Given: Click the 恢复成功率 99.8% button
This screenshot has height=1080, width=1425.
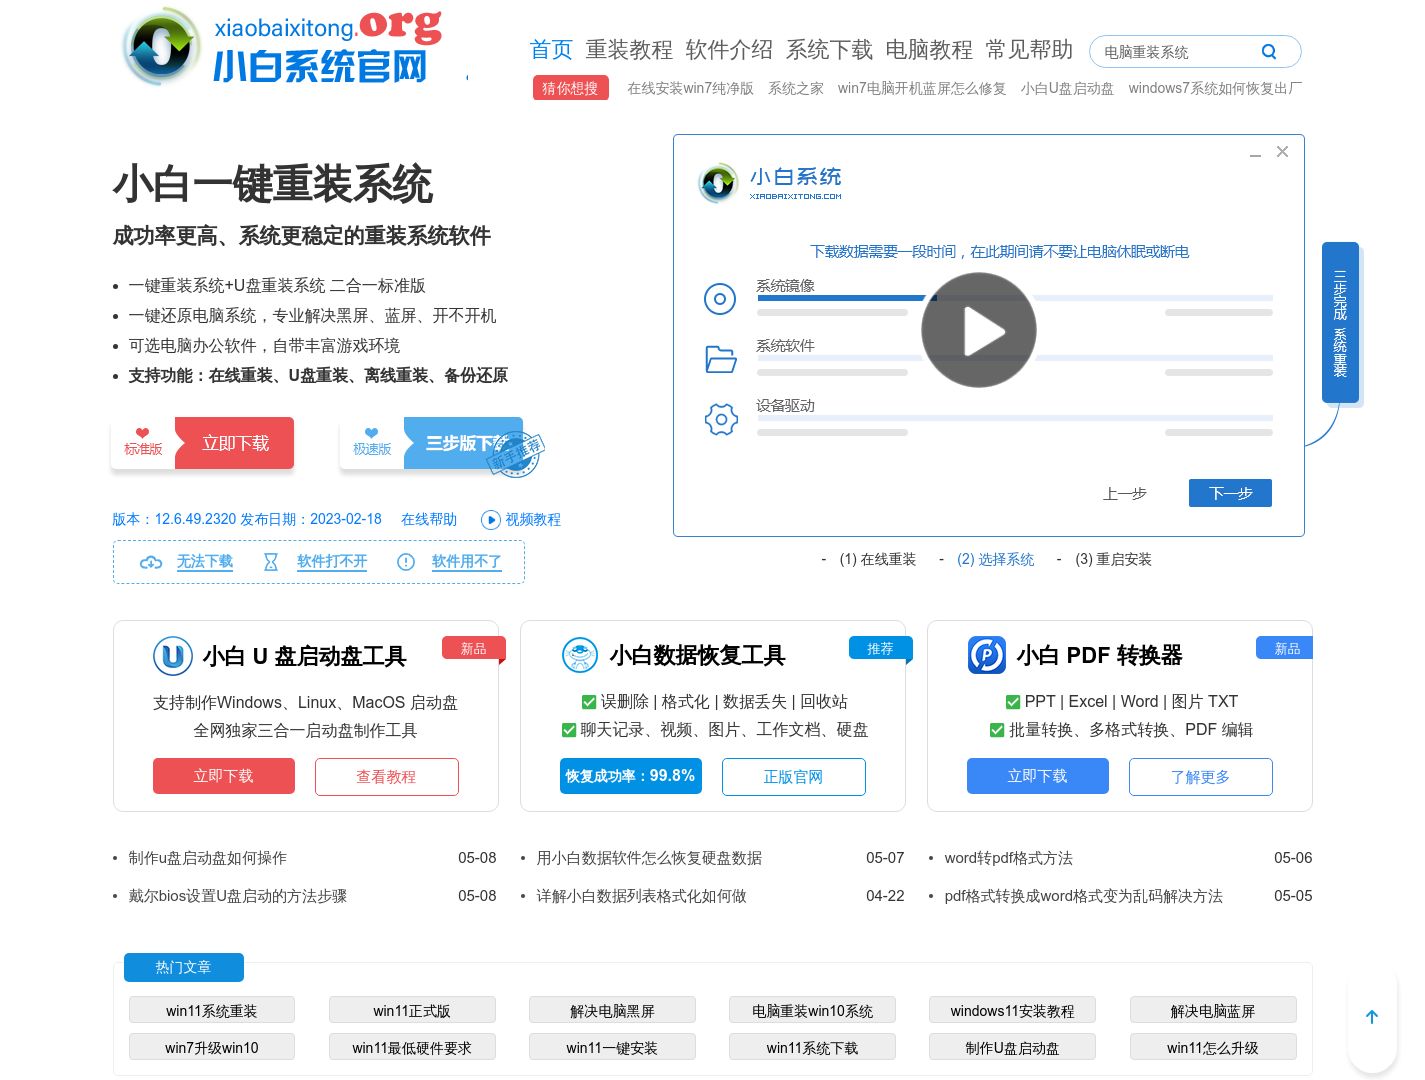Looking at the screenshot, I should (x=631, y=776).
